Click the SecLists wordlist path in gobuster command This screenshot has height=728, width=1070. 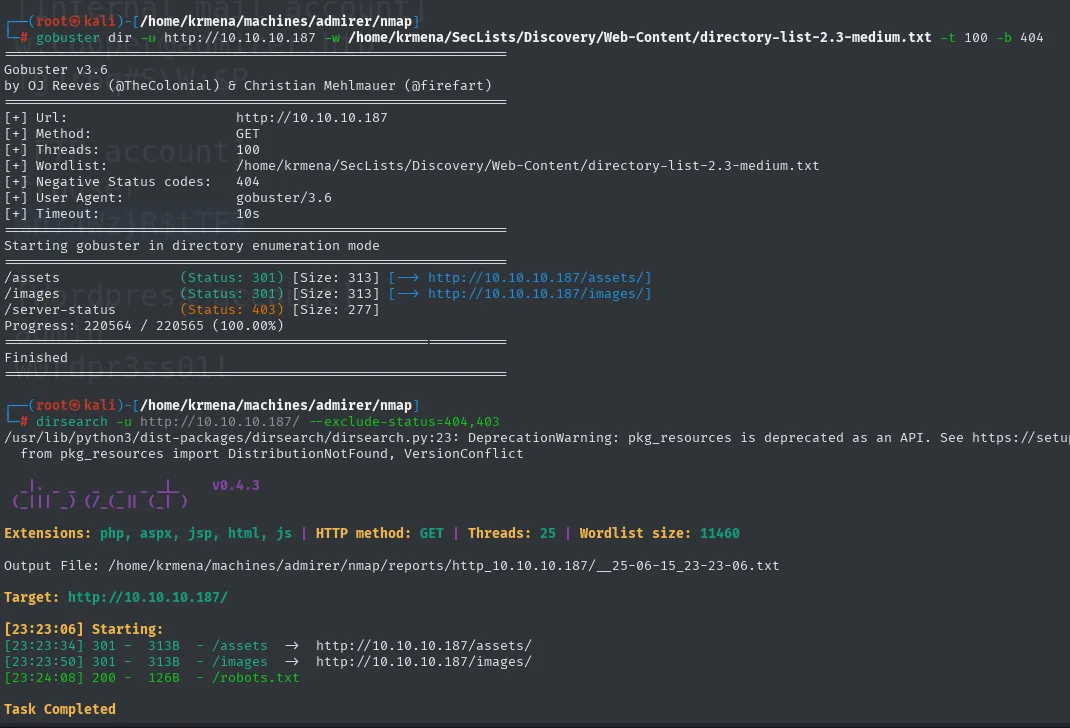[x=639, y=38]
